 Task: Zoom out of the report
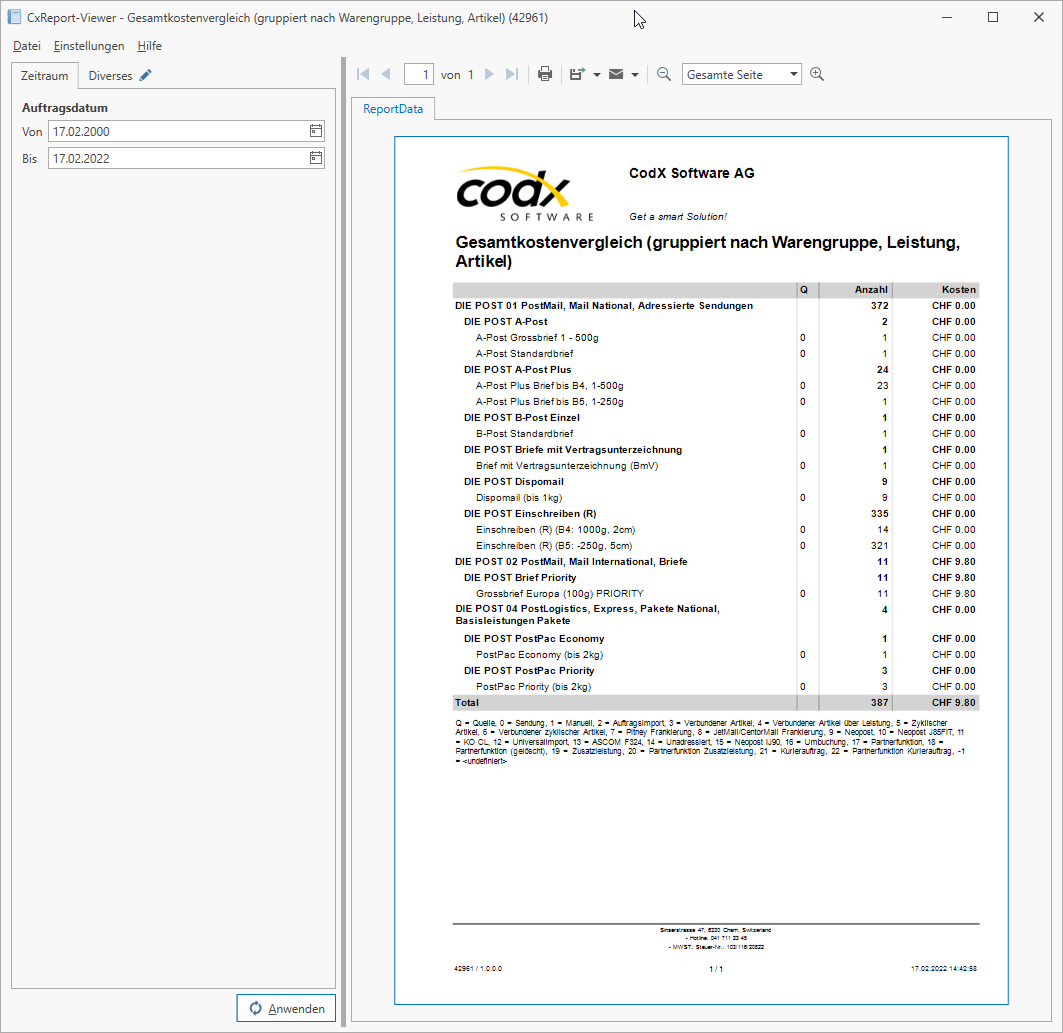coord(664,75)
